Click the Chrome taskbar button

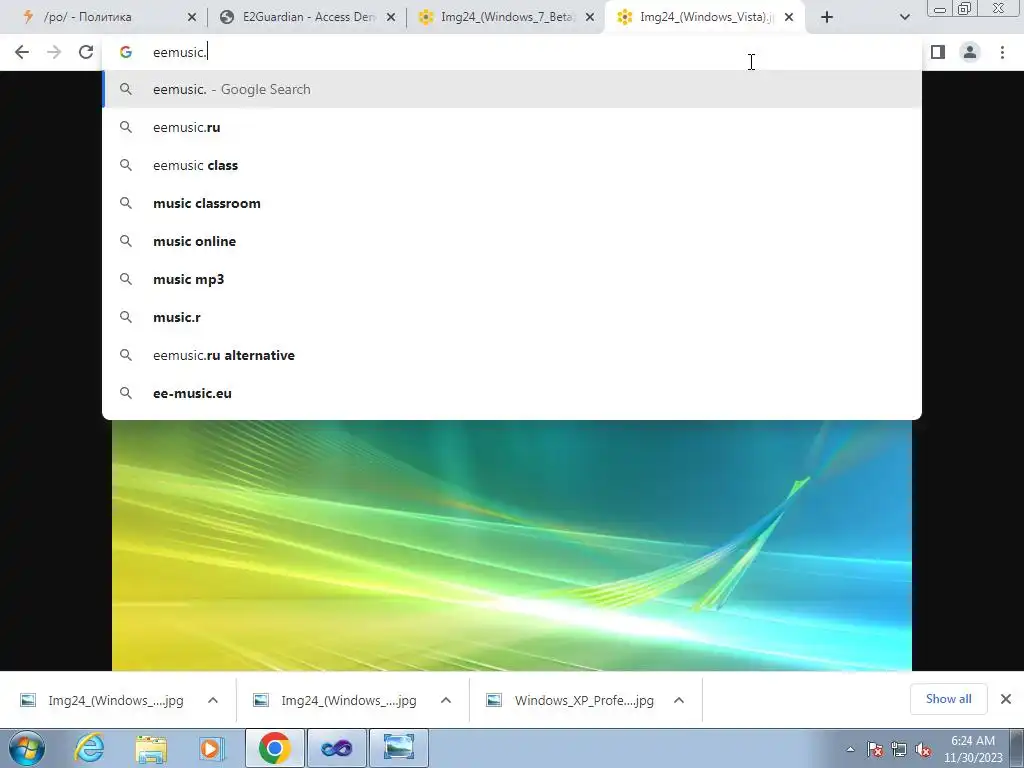point(274,748)
